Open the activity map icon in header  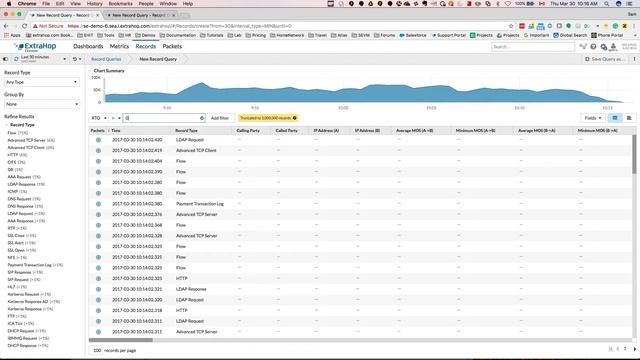(x=583, y=47)
